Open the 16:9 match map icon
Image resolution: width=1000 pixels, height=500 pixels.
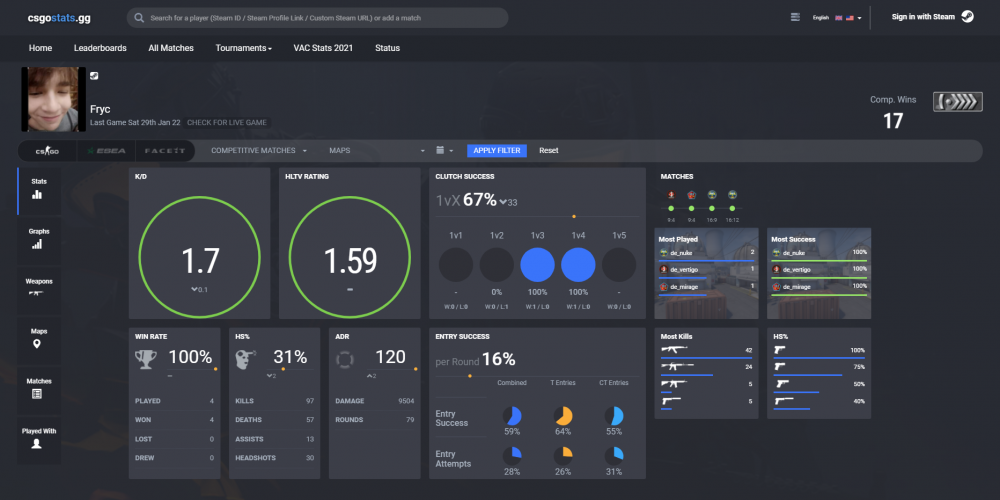click(x=712, y=195)
